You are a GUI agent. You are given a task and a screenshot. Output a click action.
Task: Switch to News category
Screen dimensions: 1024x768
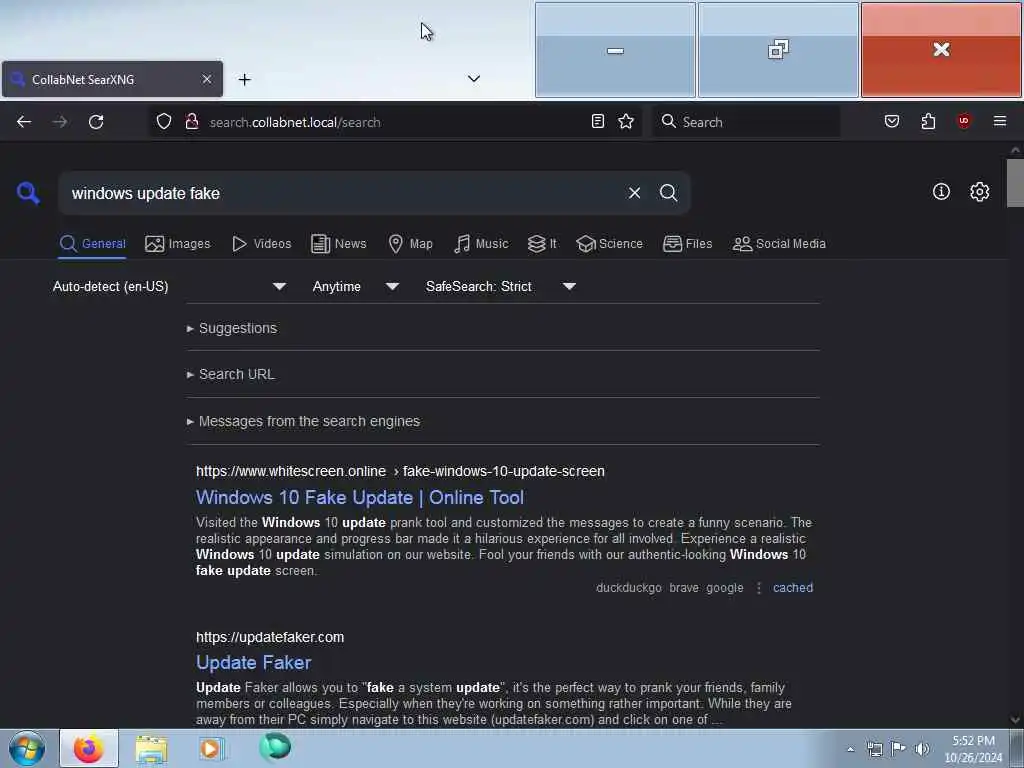coord(338,244)
